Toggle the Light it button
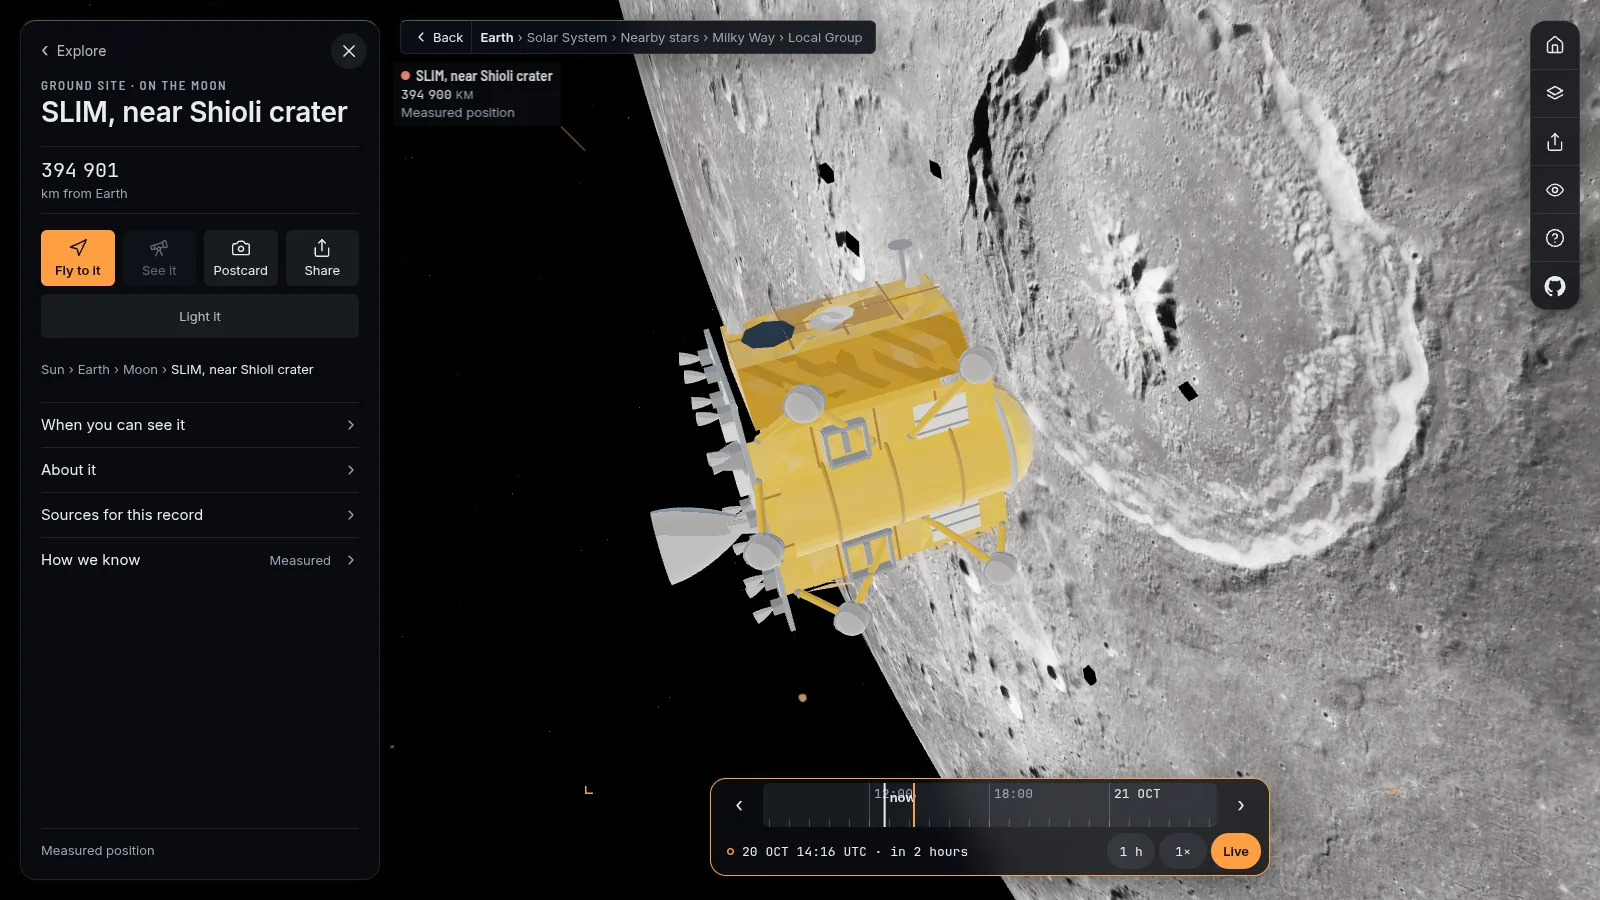 [200, 316]
